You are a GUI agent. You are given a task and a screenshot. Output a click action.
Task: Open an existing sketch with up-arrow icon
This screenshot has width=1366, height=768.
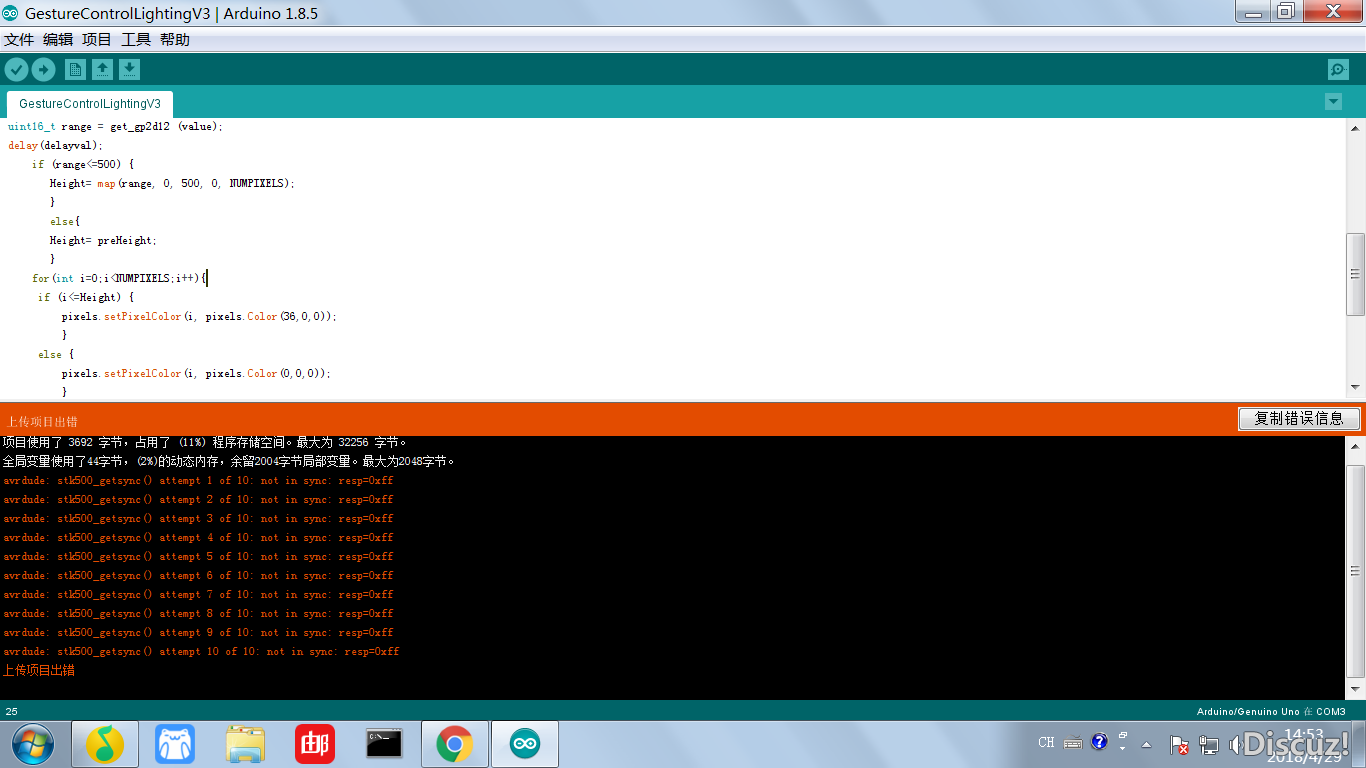pyautogui.click(x=102, y=69)
